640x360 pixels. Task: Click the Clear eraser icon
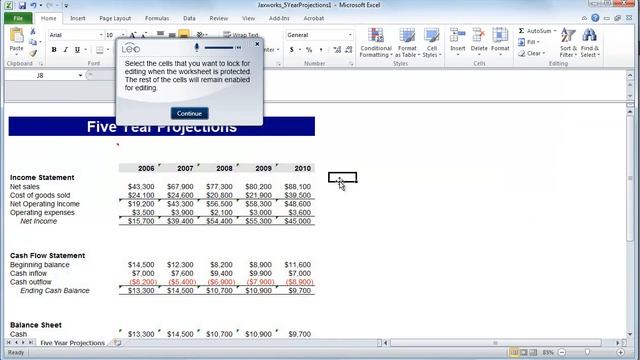521,53
